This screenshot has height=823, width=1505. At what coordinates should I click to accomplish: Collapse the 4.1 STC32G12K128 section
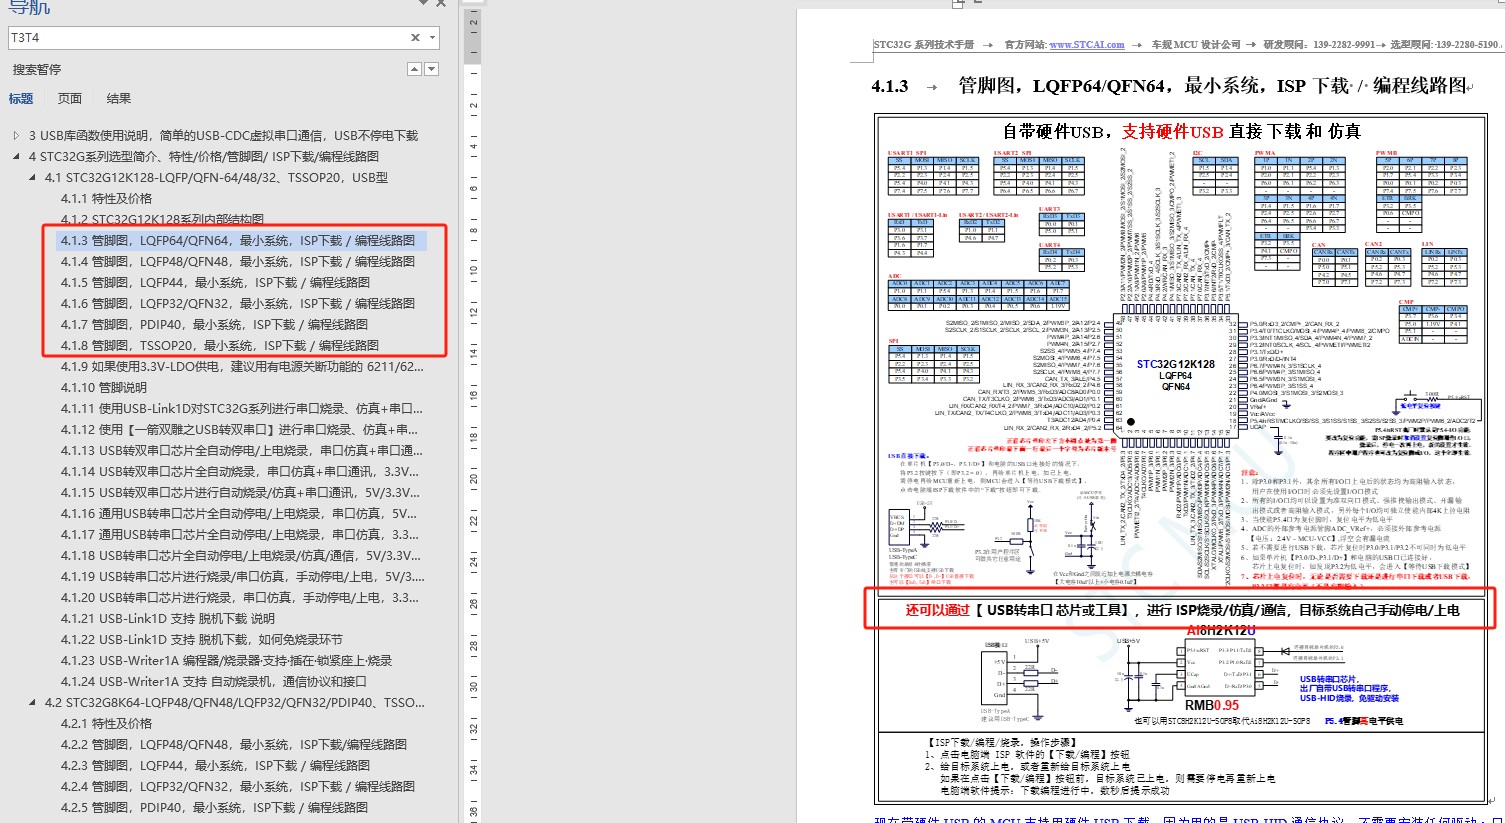32,178
